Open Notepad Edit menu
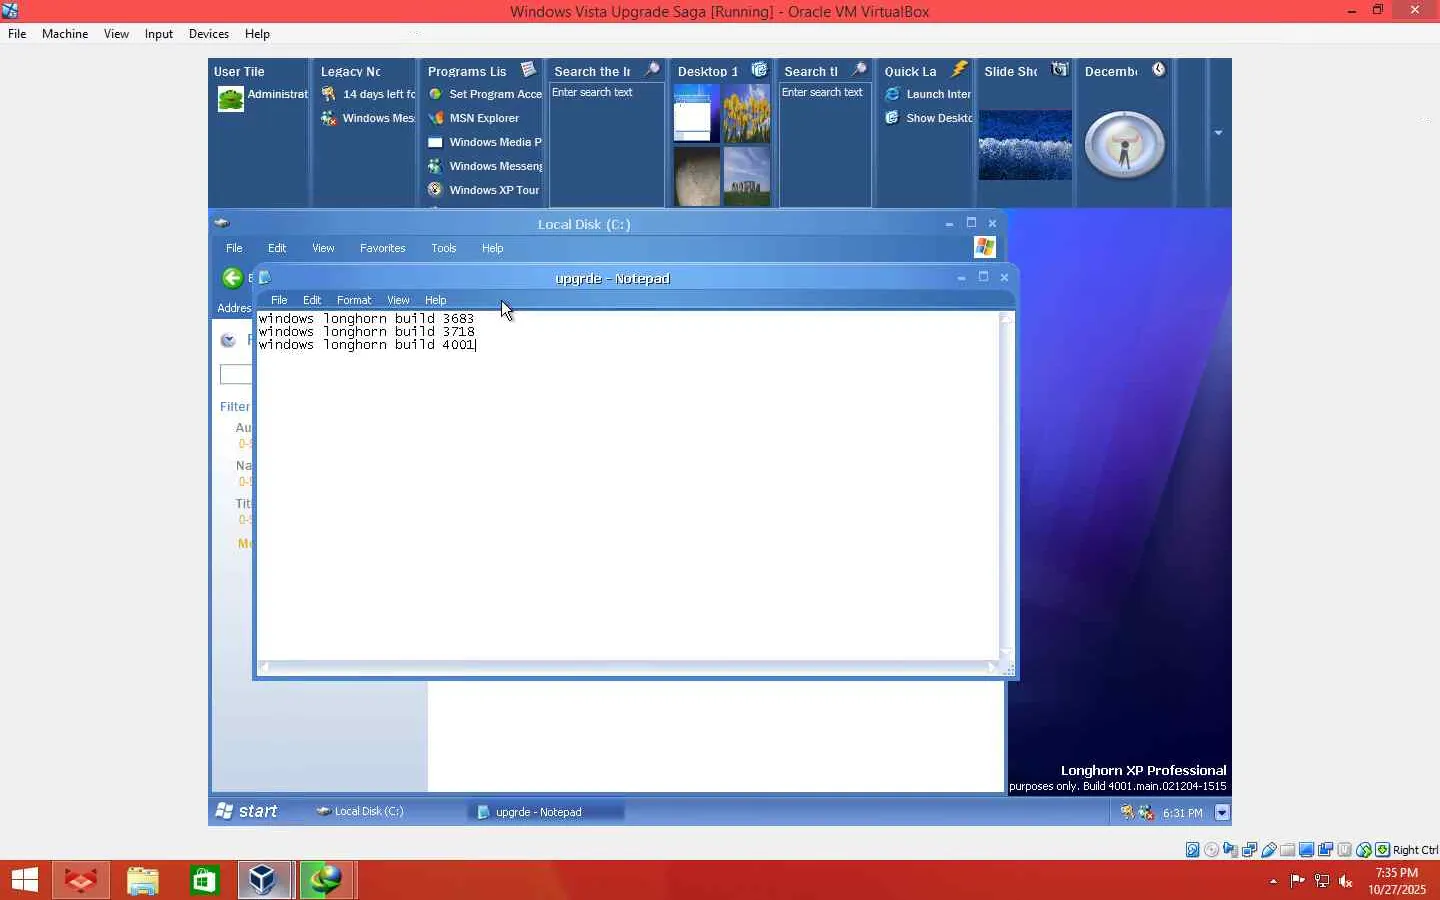 pyautogui.click(x=312, y=300)
